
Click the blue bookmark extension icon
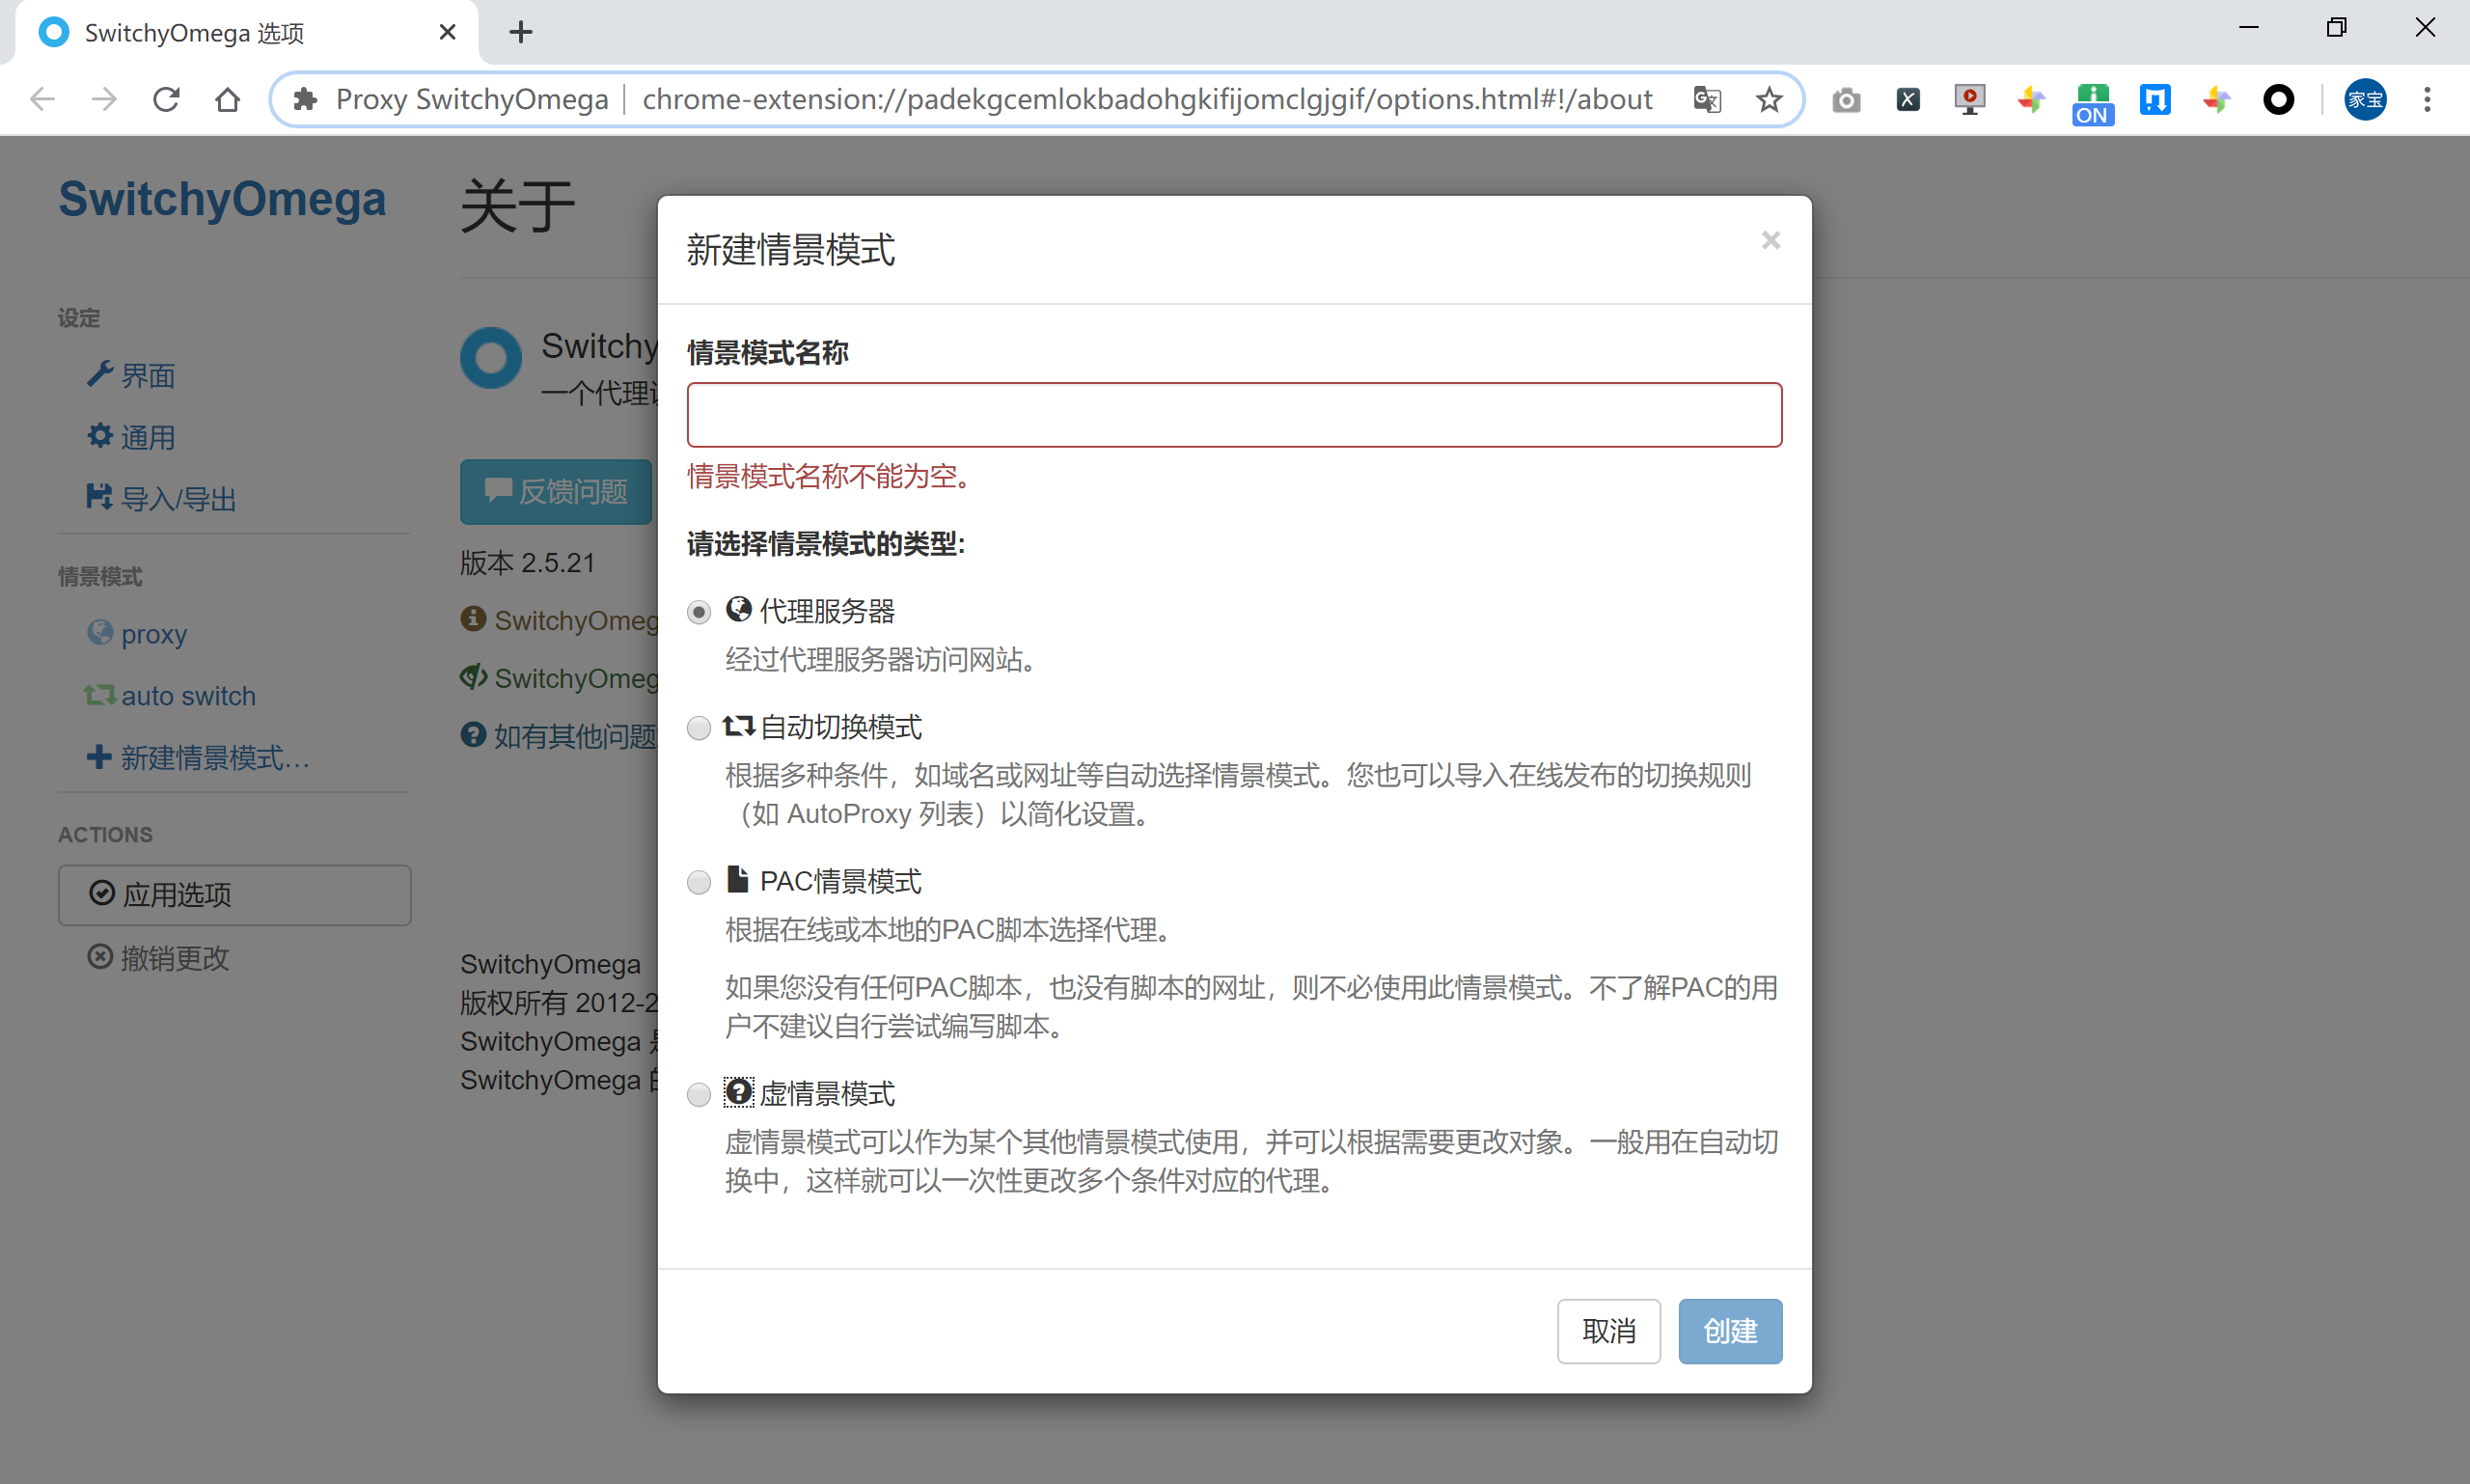(2154, 99)
